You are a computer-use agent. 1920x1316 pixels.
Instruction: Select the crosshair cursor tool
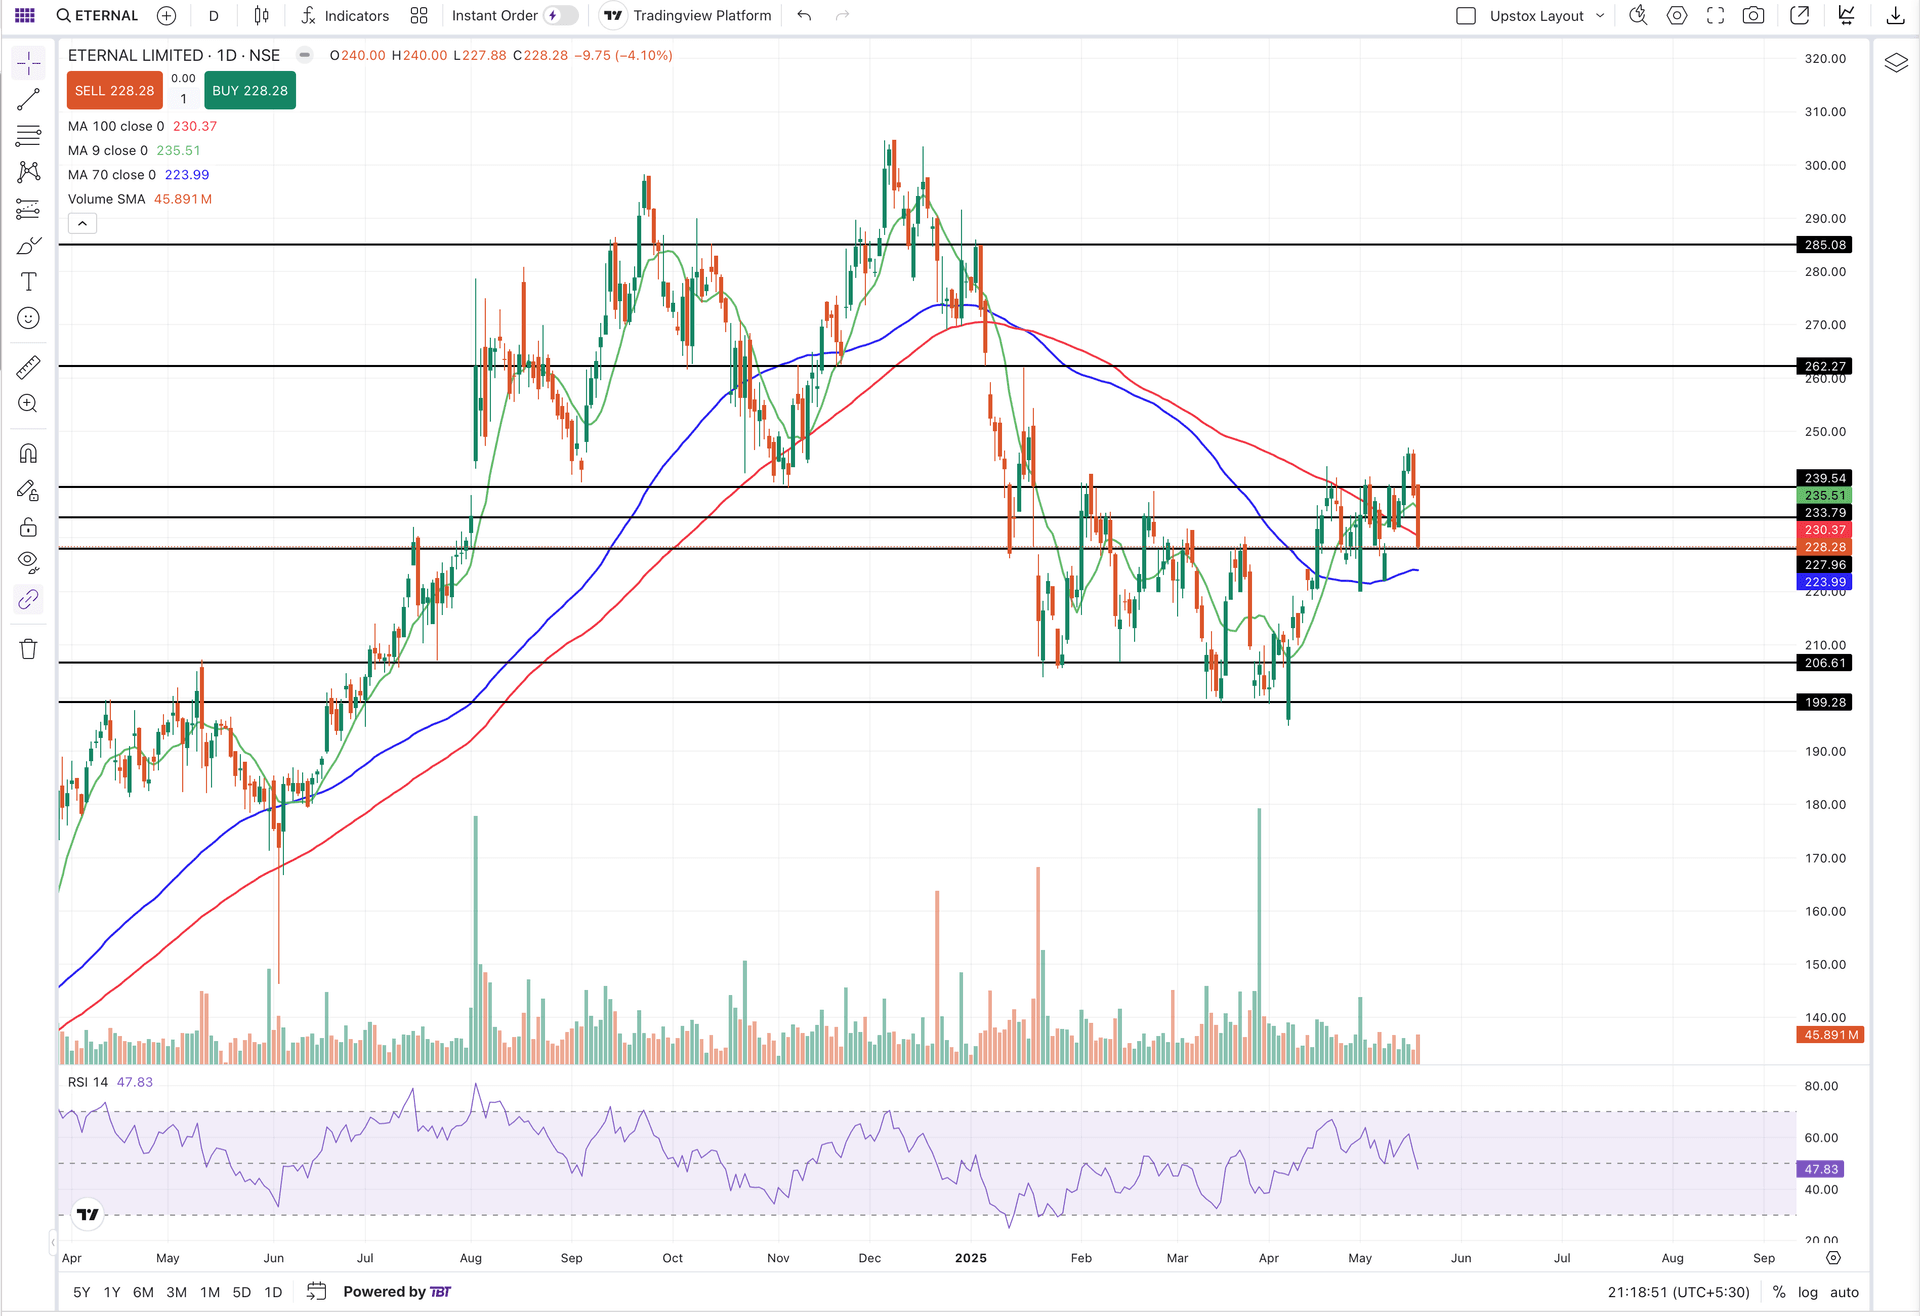click(29, 64)
